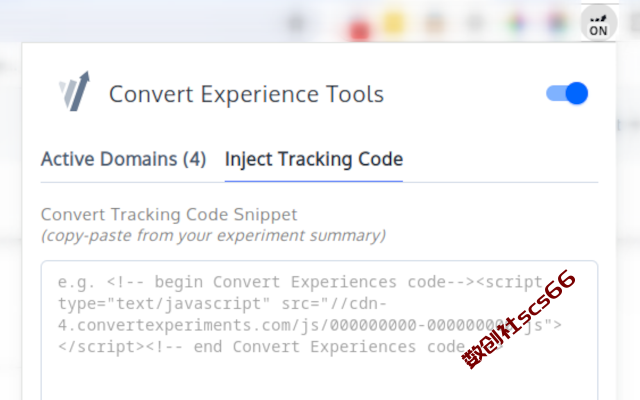Image resolution: width=640 pixels, height=400 pixels.
Task: Open the blurred red toolbar extension icon
Action: tap(359, 28)
